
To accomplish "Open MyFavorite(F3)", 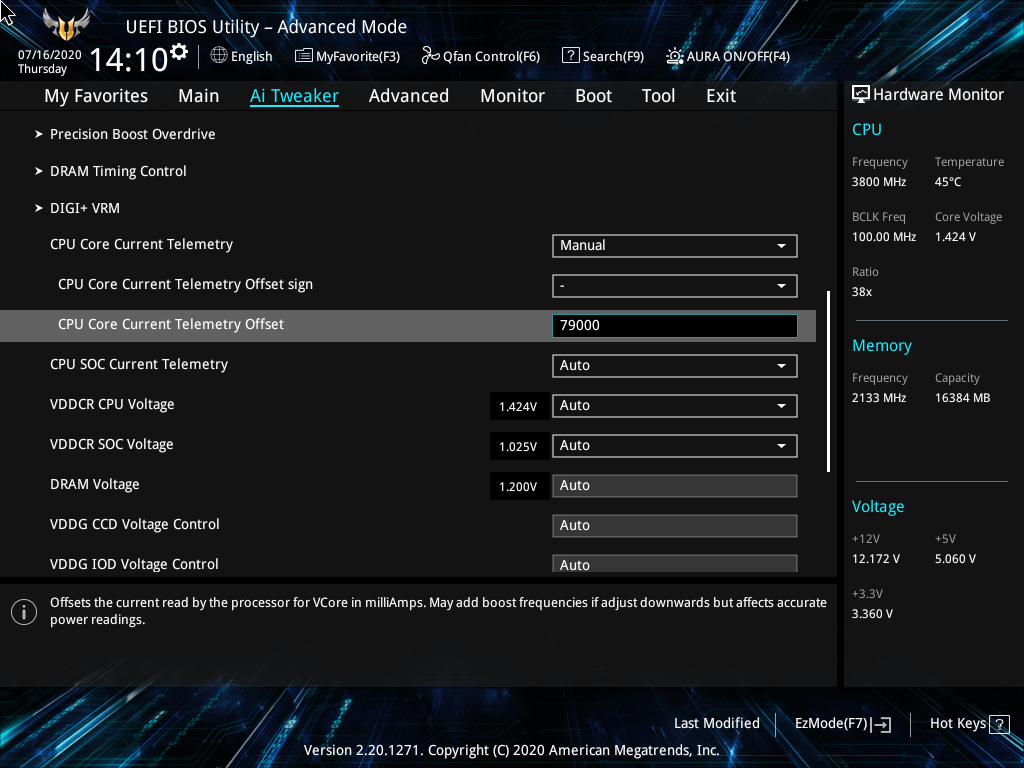I will click(x=347, y=56).
